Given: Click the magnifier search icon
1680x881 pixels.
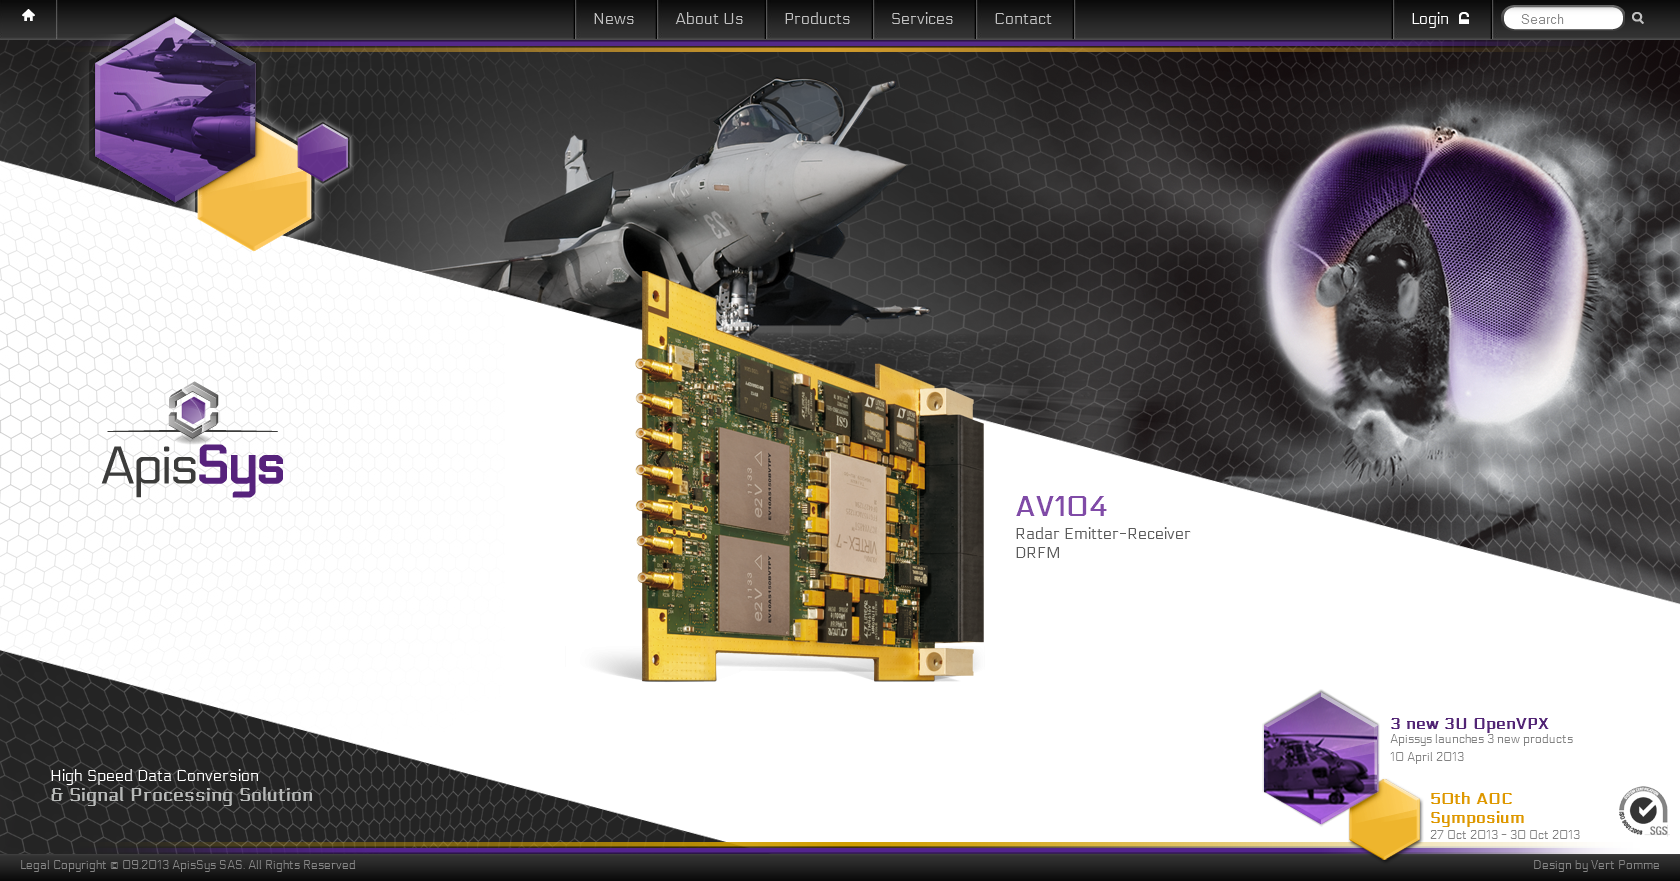Looking at the screenshot, I should [1638, 18].
